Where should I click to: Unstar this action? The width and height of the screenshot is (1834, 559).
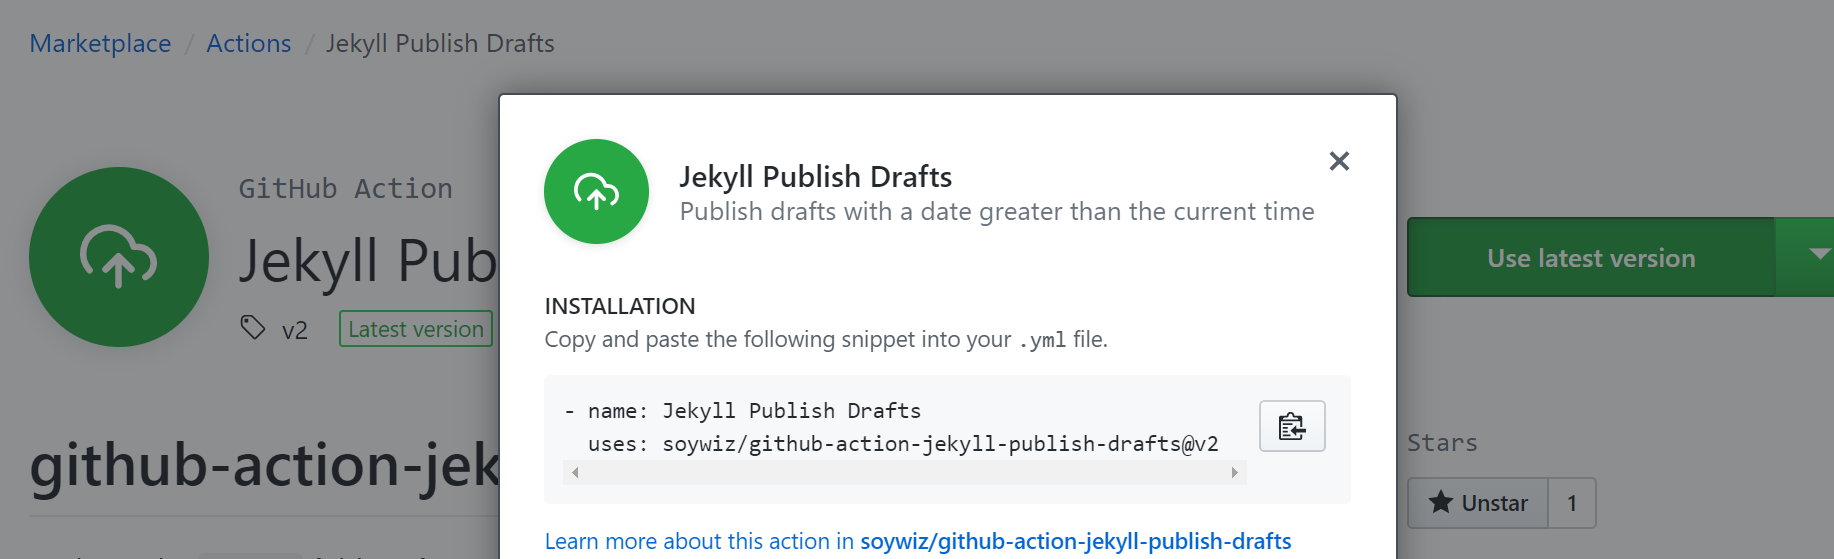1478,503
